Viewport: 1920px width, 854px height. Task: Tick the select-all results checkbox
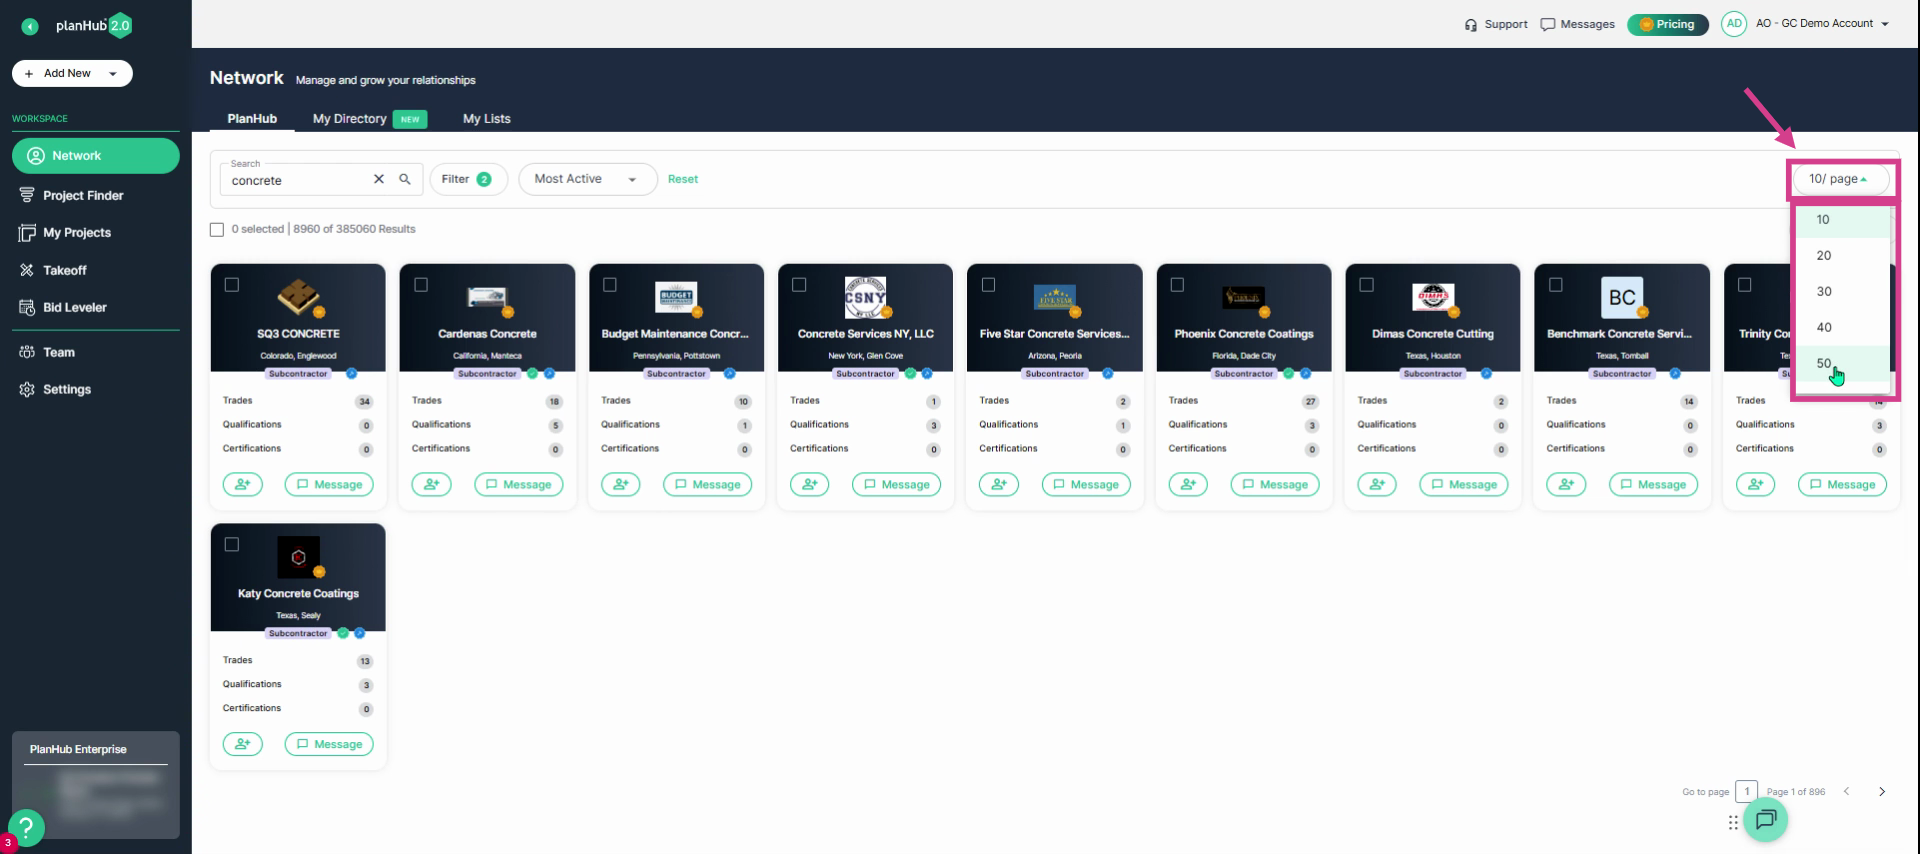coord(217,229)
